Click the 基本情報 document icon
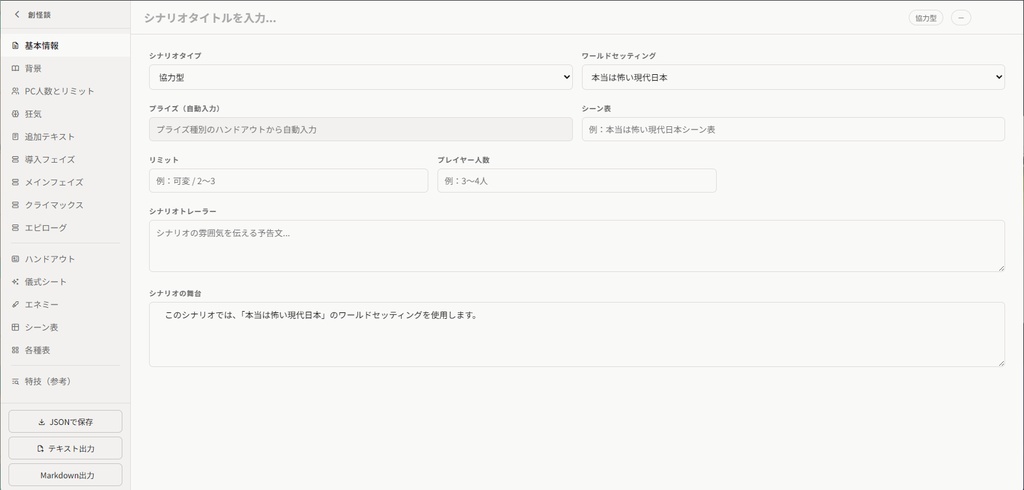Viewport: 1024px width, 490px height. (15, 46)
